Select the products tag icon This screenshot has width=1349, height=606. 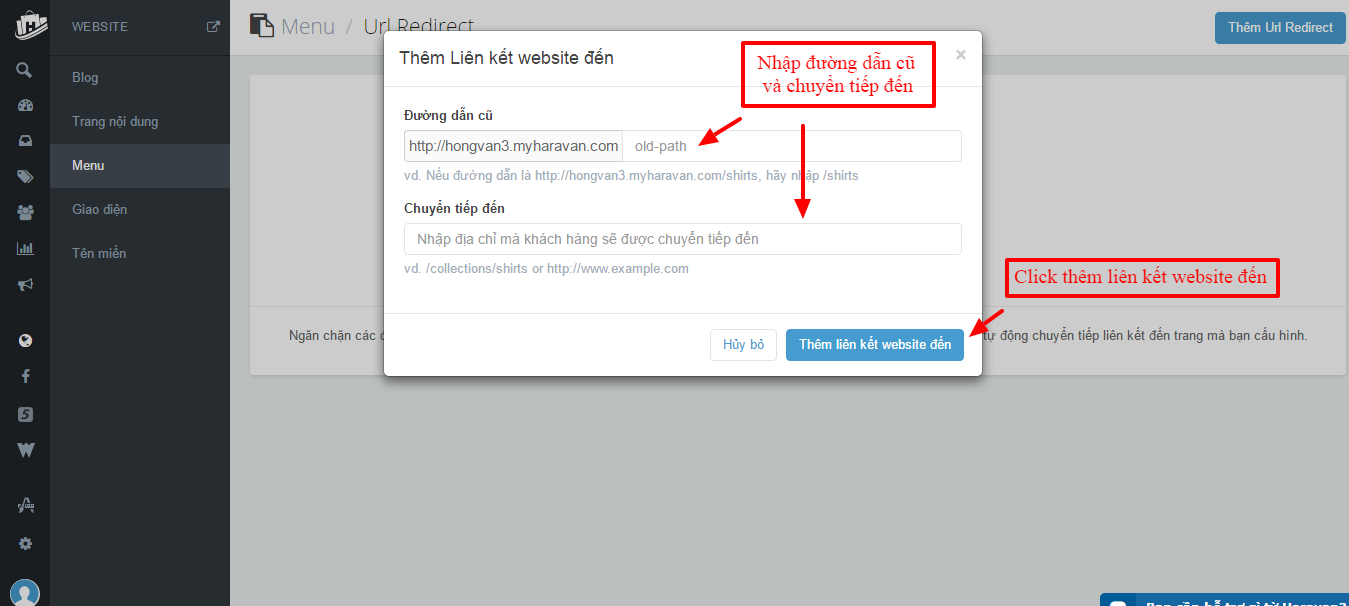click(x=25, y=177)
